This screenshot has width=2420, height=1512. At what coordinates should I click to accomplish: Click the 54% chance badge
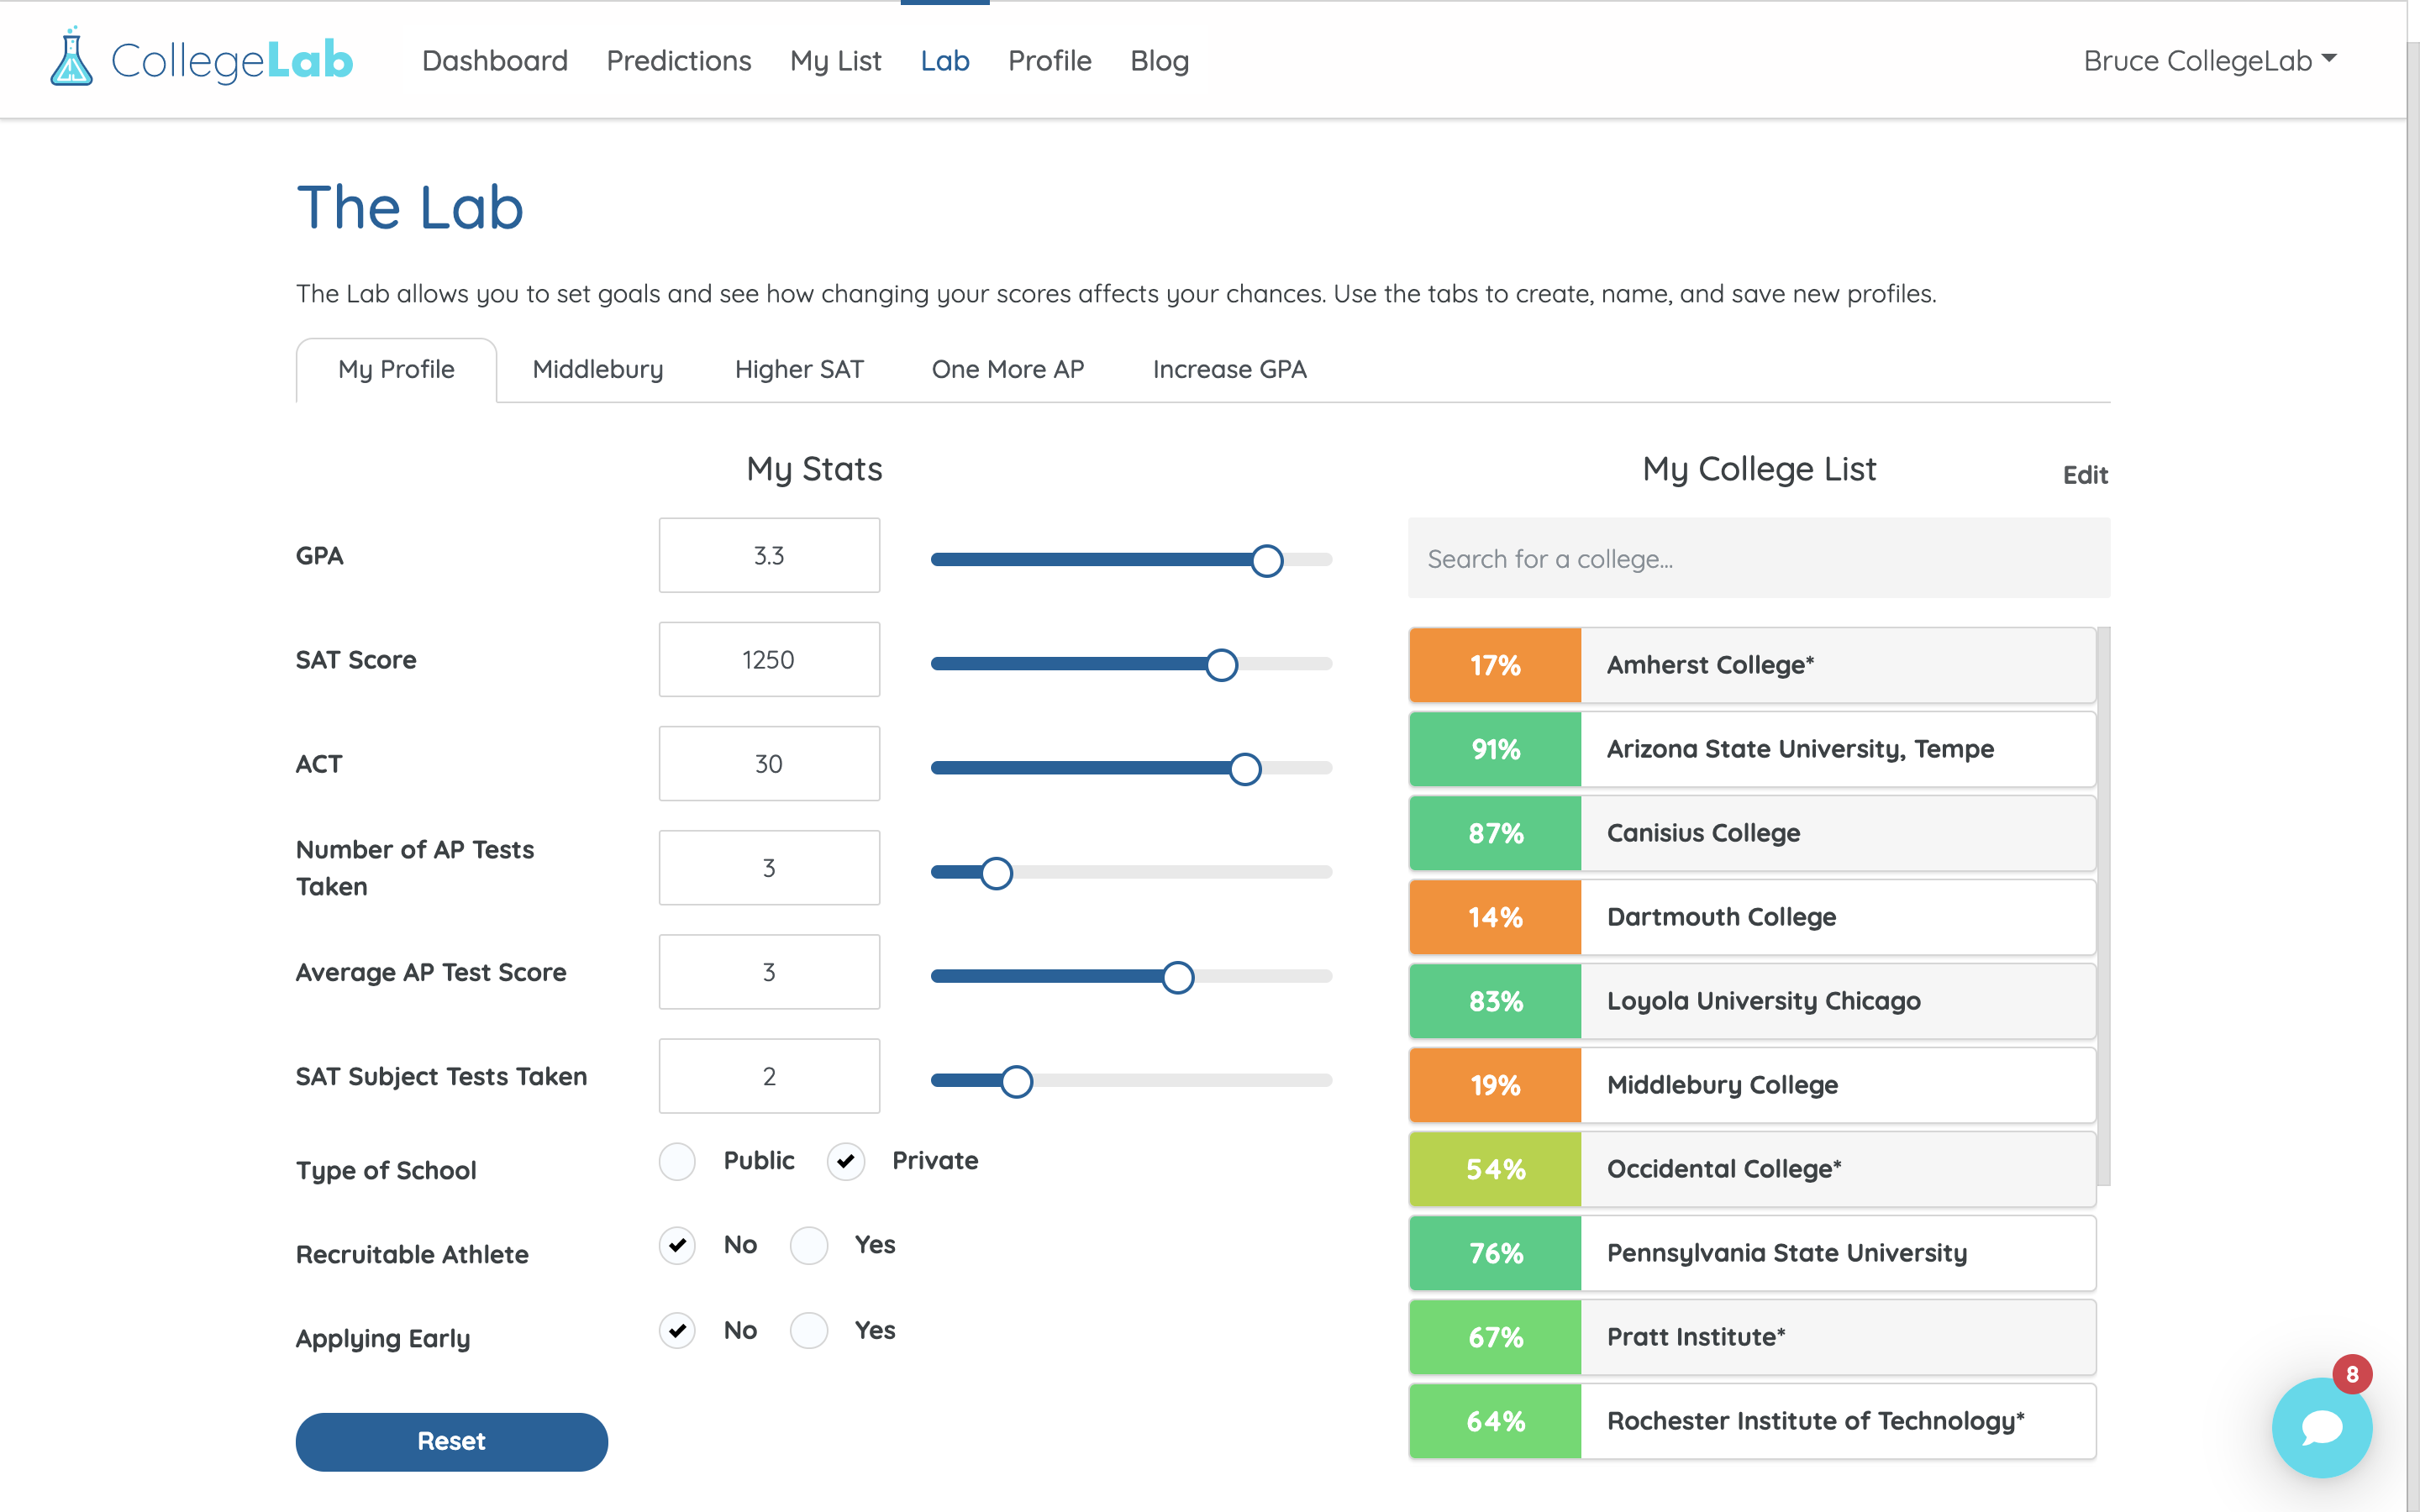coord(1495,1169)
